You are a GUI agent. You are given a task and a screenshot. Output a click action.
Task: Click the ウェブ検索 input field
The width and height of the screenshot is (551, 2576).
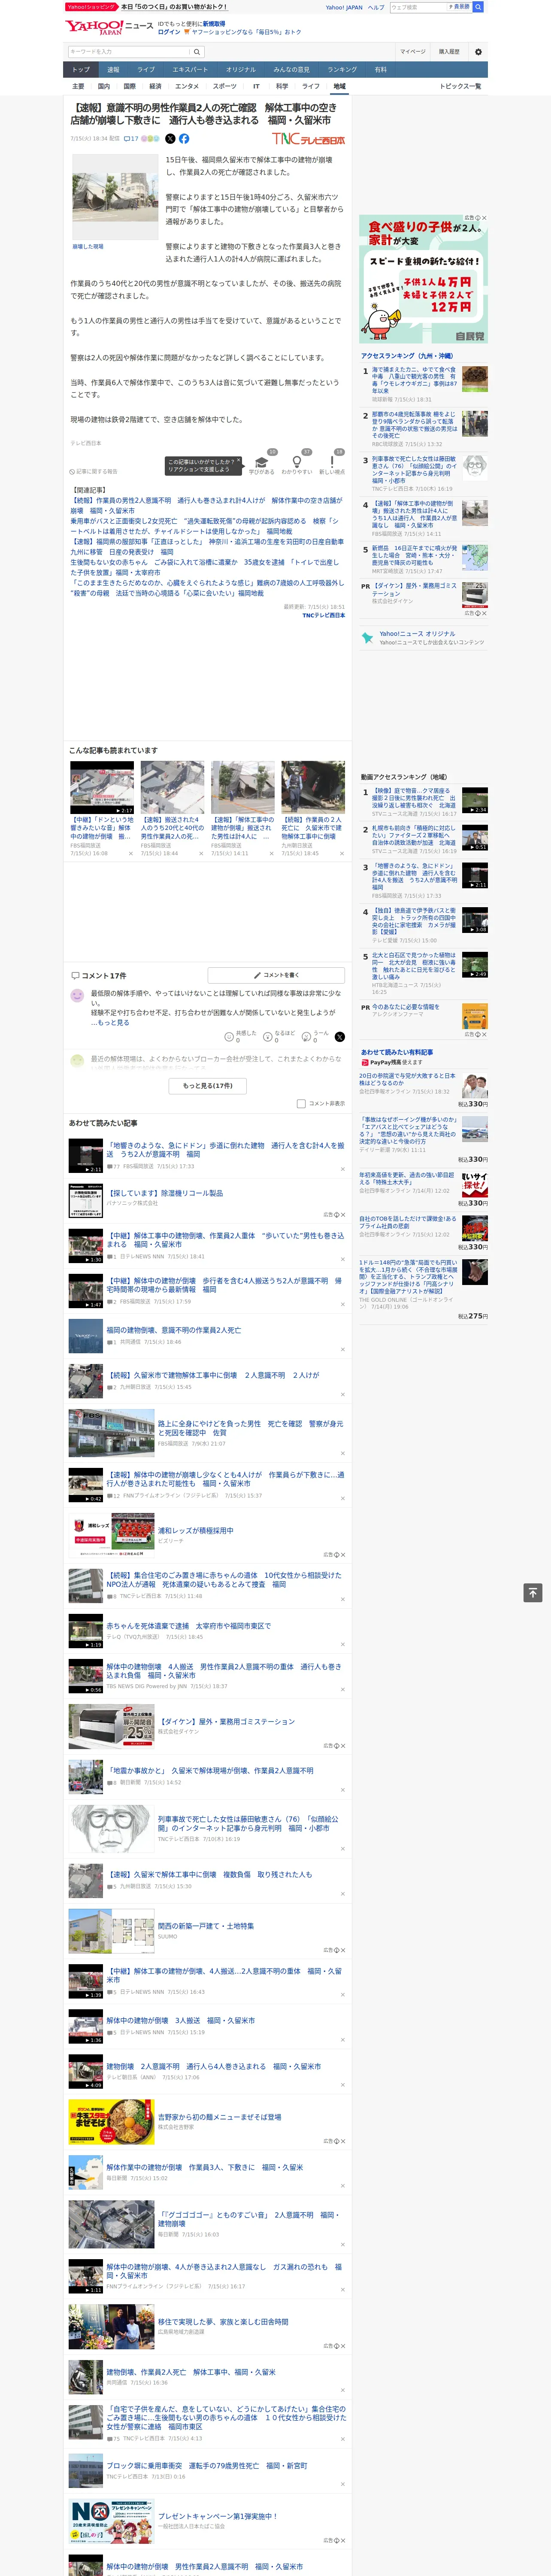coord(417,7)
